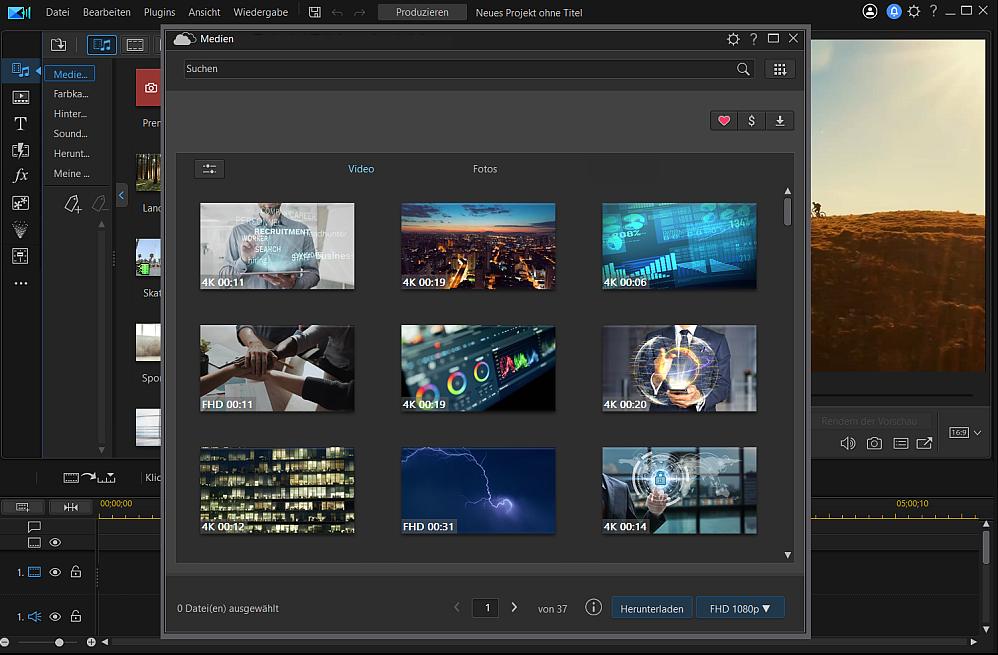Image resolution: width=998 pixels, height=655 pixels.
Task: Open filter sliders icon
Action: click(209, 169)
